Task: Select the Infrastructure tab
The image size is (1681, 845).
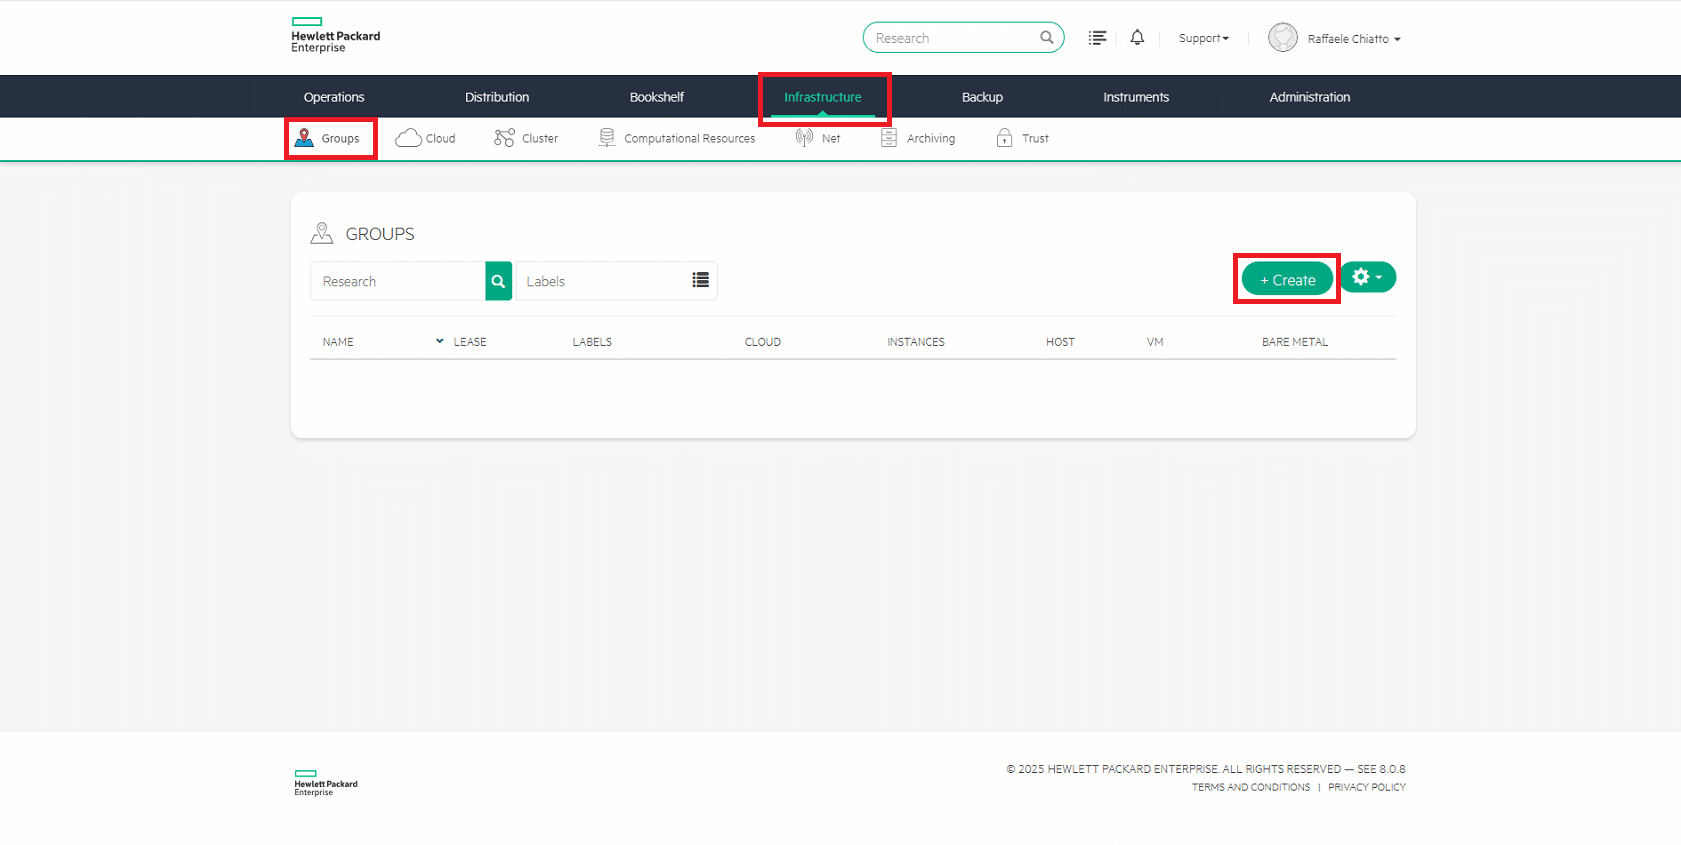Action: coord(822,97)
